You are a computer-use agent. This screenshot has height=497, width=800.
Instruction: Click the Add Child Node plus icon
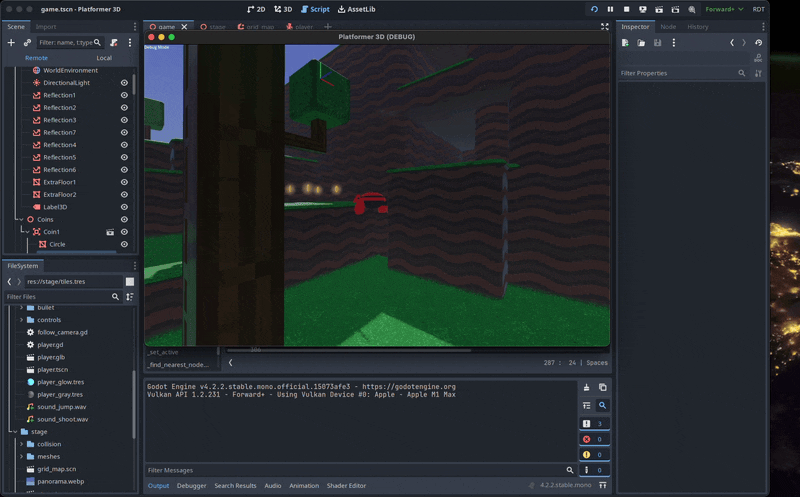11,43
